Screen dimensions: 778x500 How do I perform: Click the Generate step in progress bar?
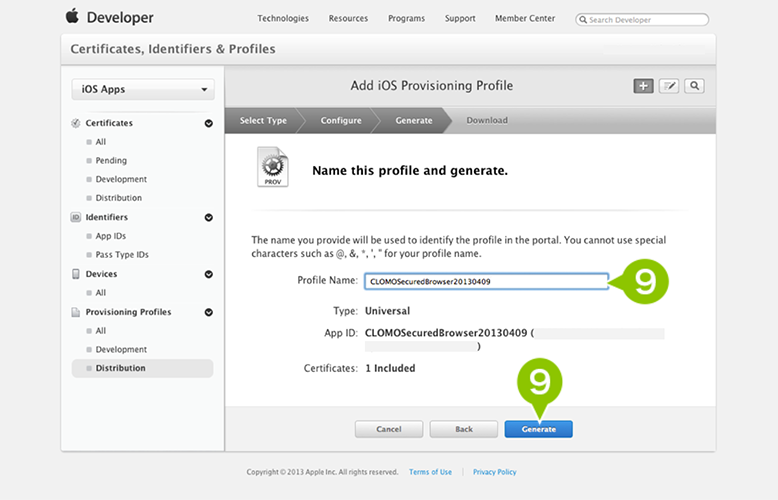click(x=414, y=121)
